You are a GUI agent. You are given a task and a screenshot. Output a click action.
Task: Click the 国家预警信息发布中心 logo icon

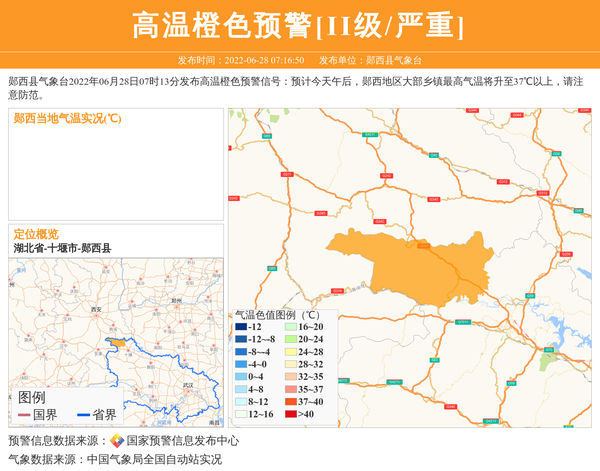point(117,441)
